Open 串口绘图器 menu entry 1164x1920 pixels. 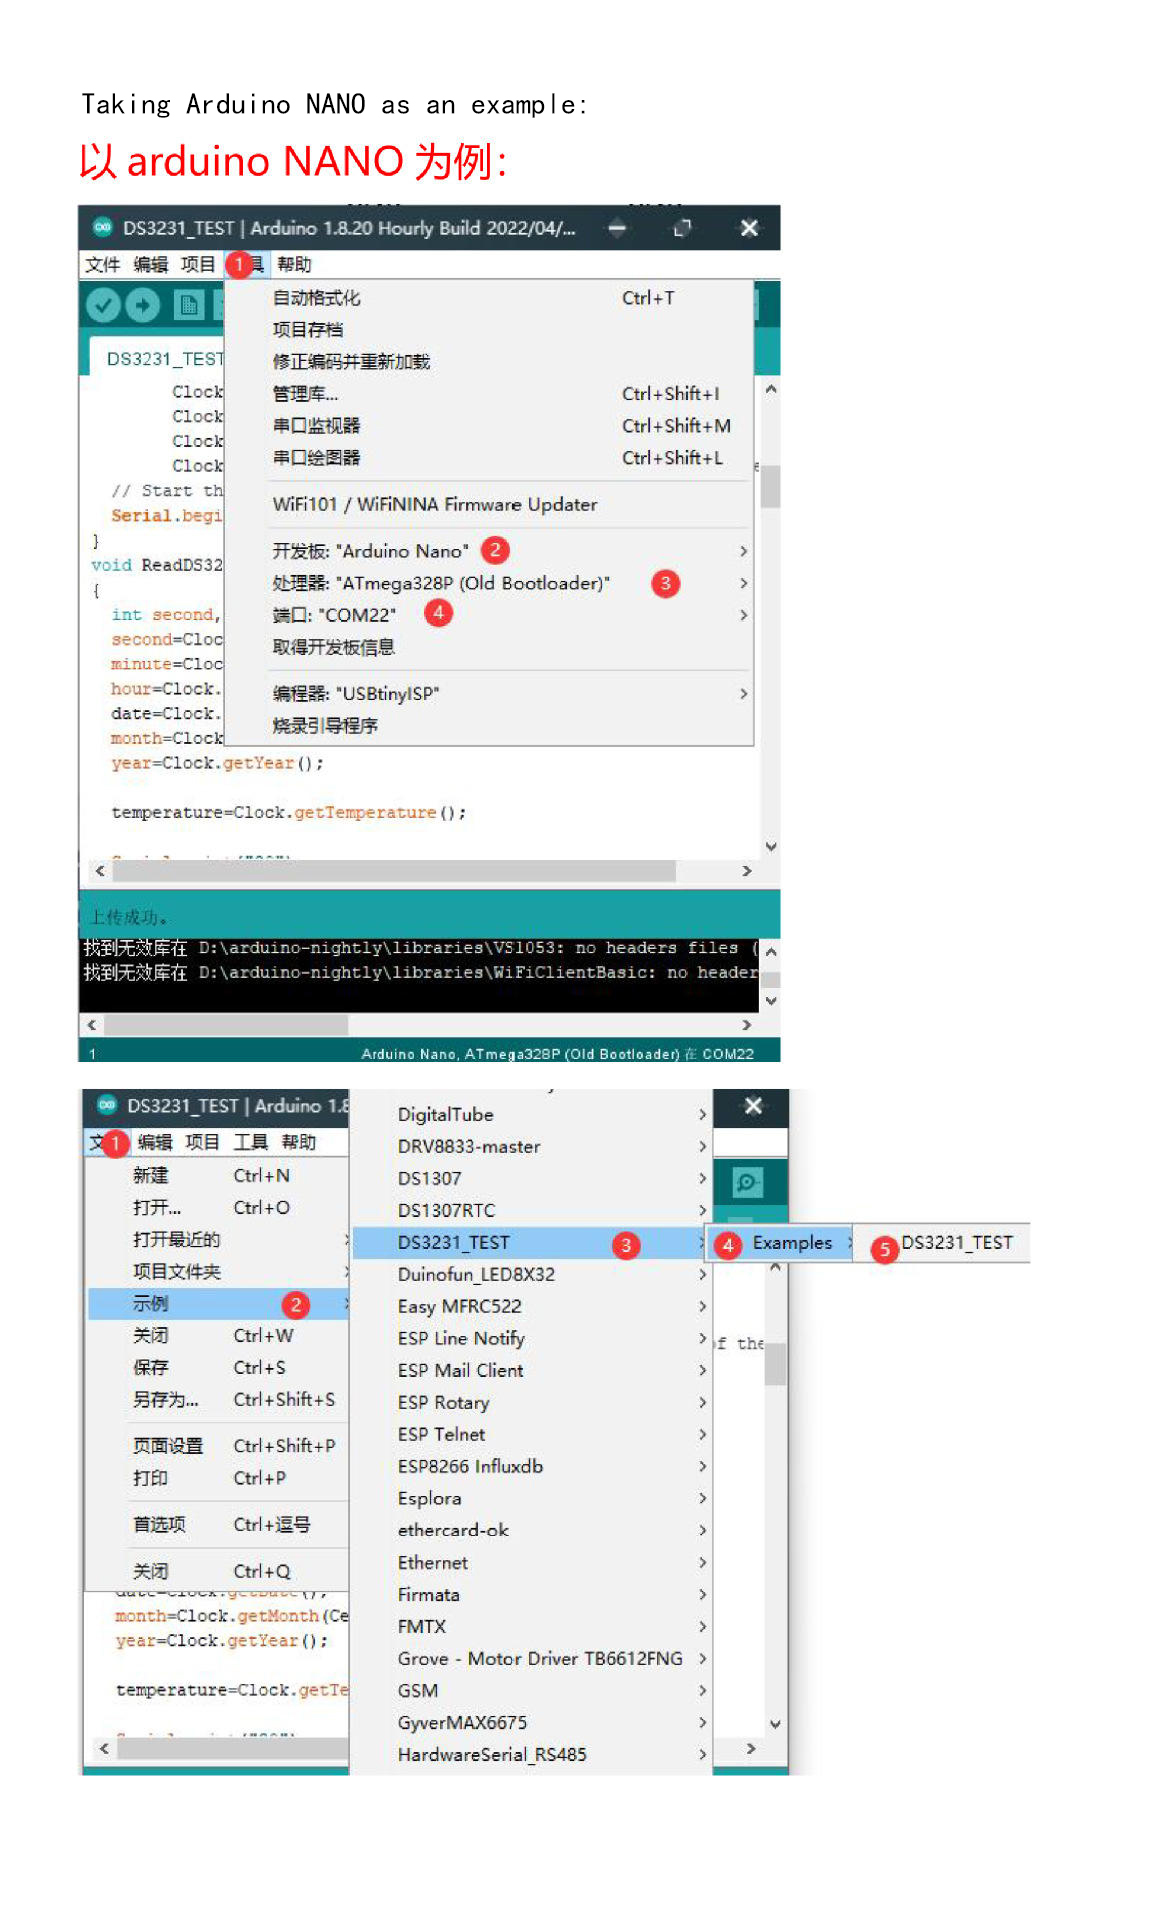tap(489, 458)
